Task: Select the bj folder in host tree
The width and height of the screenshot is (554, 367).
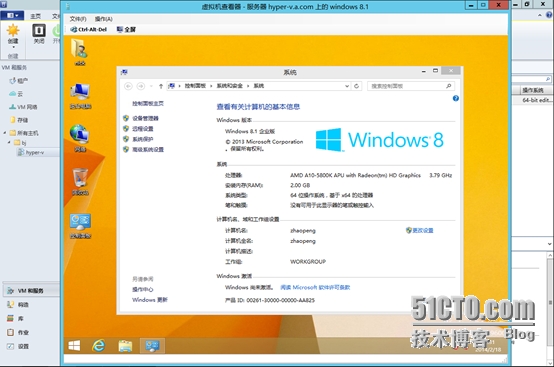Action: pos(20,143)
